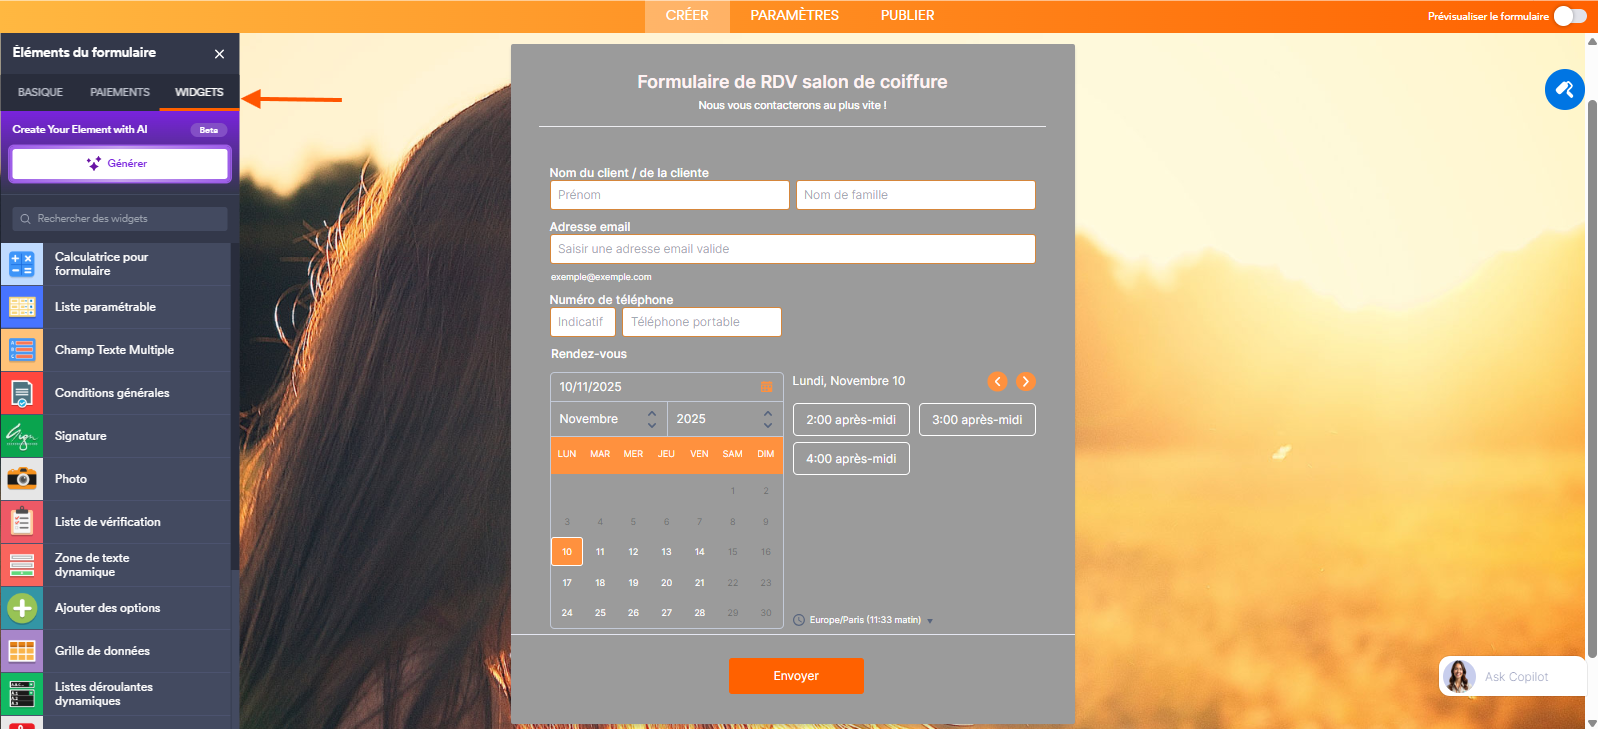Select the Ajouter des options plus icon

pos(22,608)
